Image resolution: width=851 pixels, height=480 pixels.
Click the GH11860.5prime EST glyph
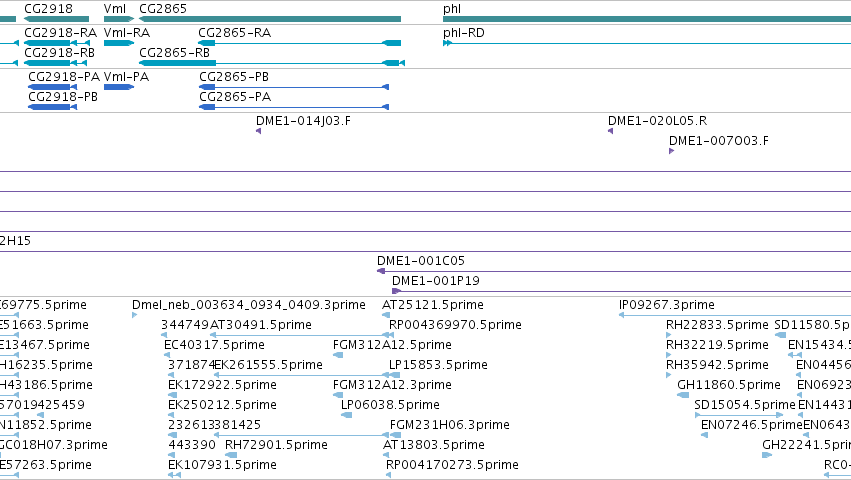(x=683, y=395)
